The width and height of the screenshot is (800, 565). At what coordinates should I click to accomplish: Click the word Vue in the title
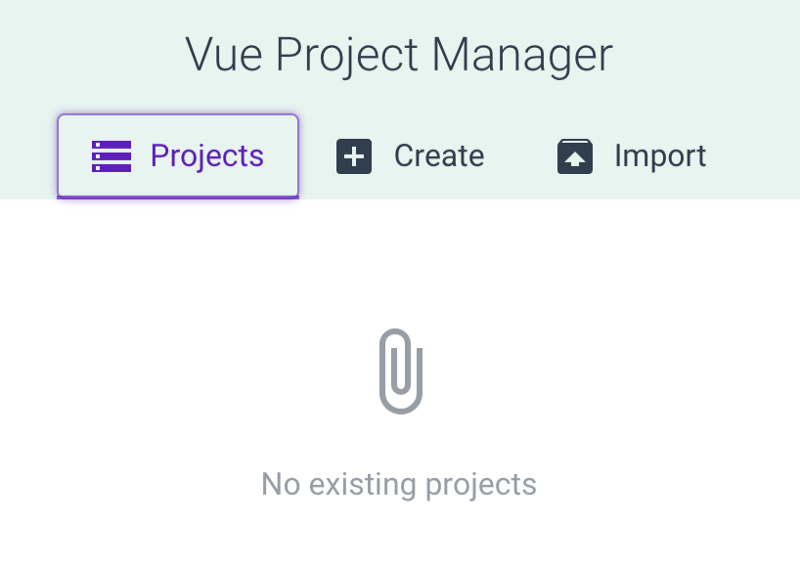click(x=225, y=54)
